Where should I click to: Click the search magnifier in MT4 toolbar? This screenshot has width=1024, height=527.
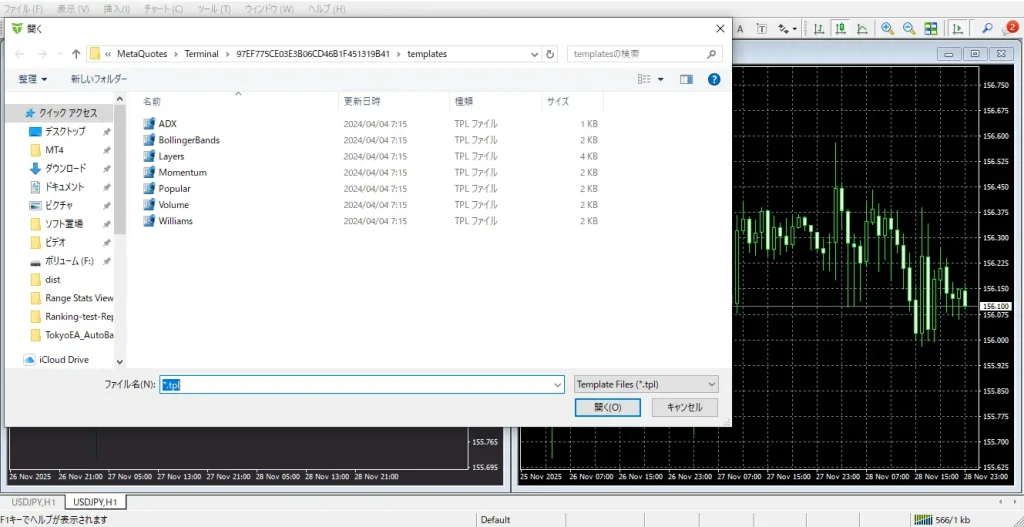(x=987, y=29)
